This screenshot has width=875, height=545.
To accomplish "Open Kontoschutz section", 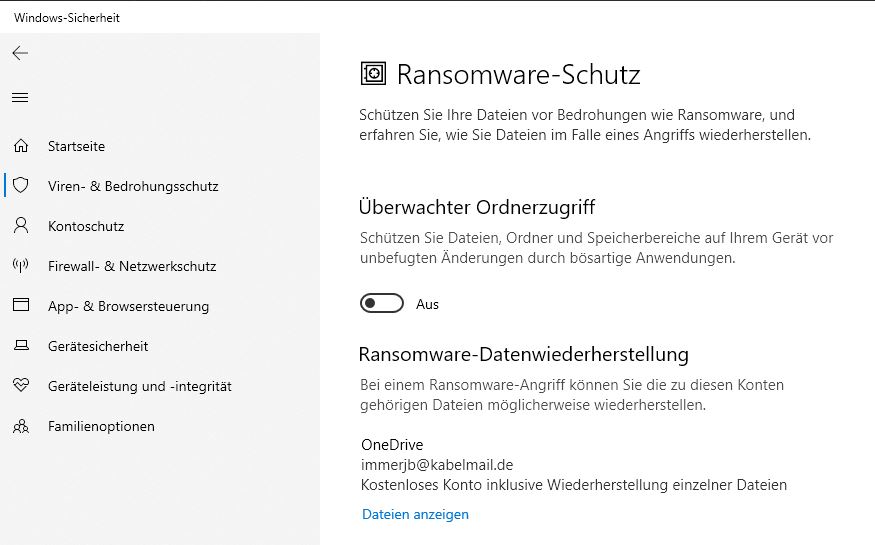I will [x=86, y=226].
